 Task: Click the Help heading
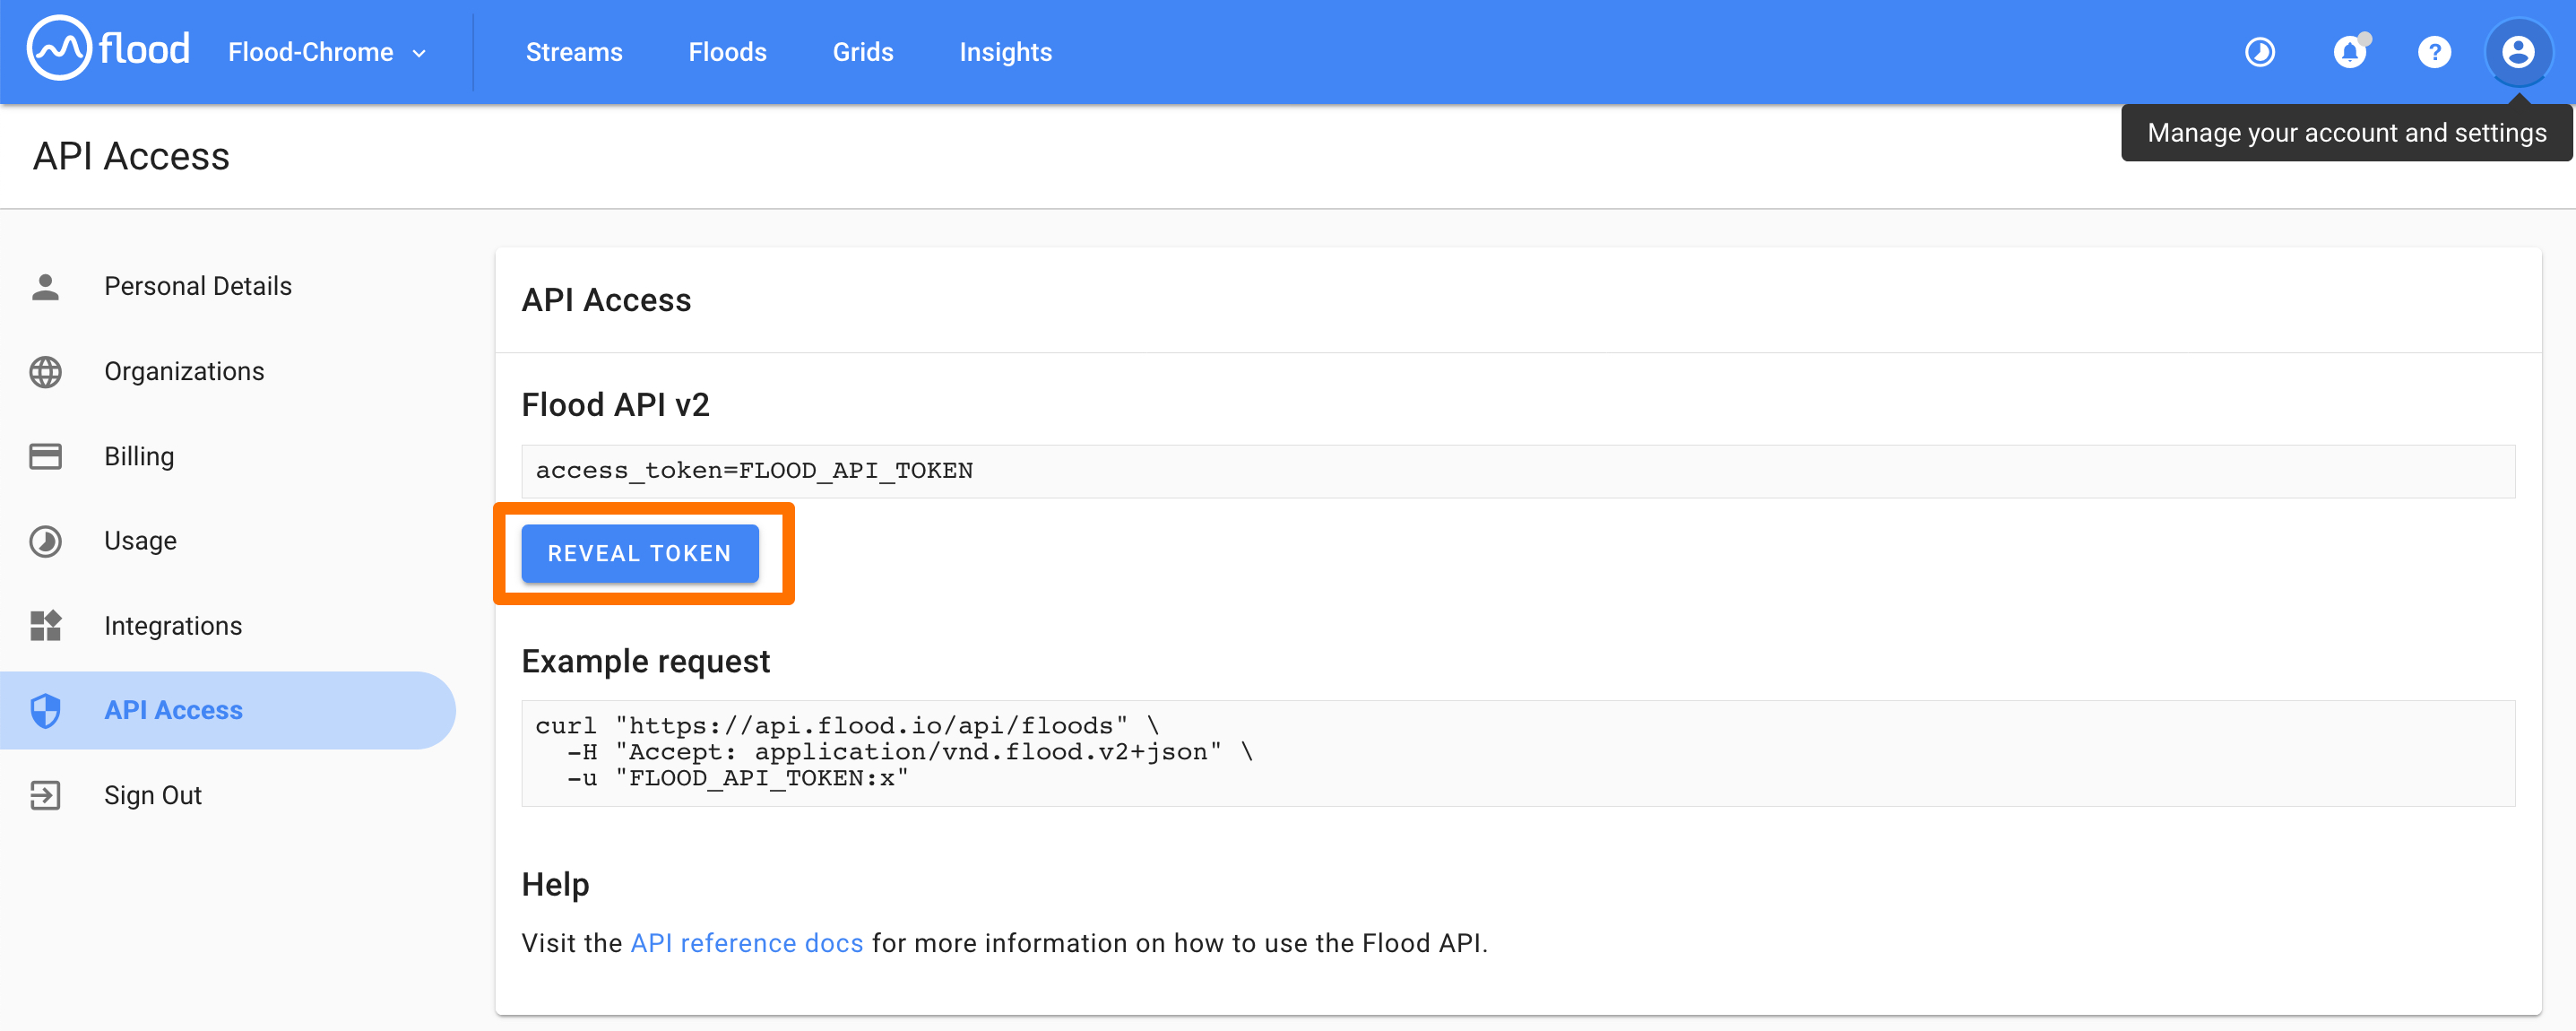555,884
